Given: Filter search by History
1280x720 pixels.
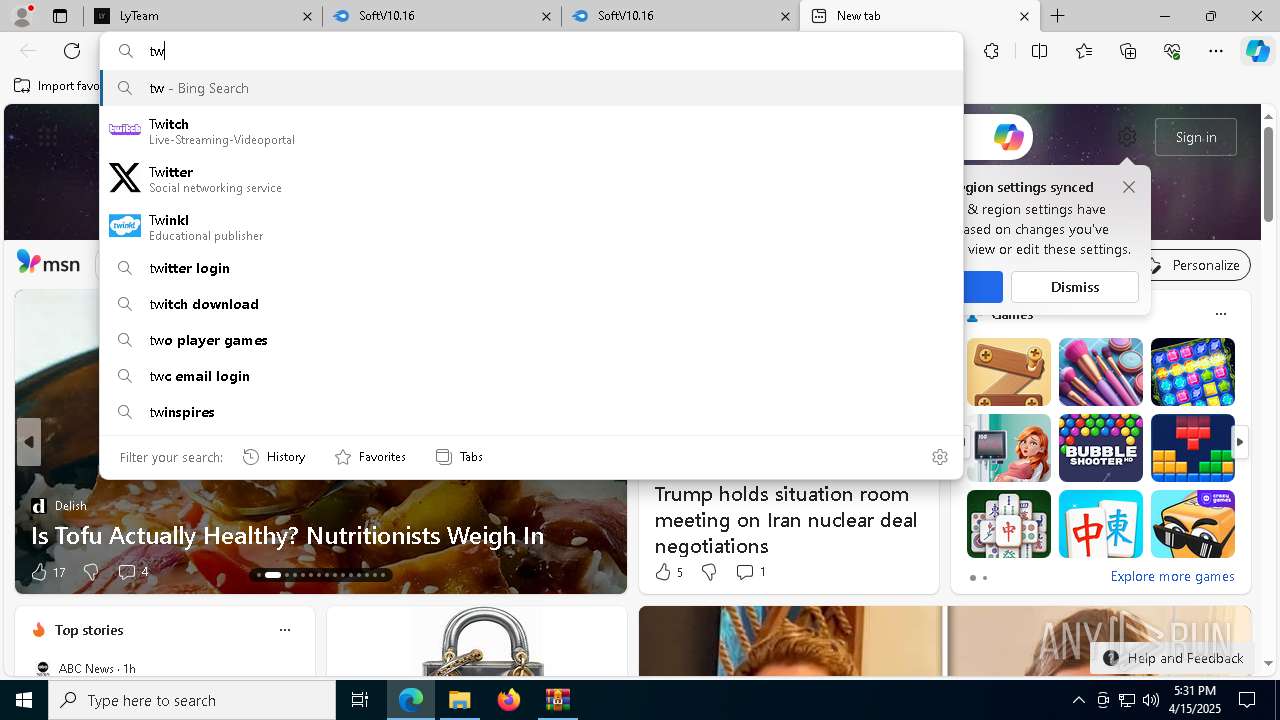Looking at the screenshot, I should coord(274,457).
